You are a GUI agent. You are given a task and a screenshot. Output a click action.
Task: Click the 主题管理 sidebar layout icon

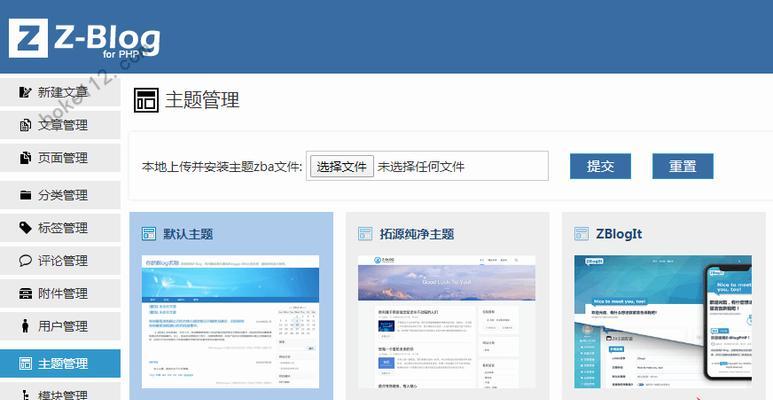tap(25, 364)
